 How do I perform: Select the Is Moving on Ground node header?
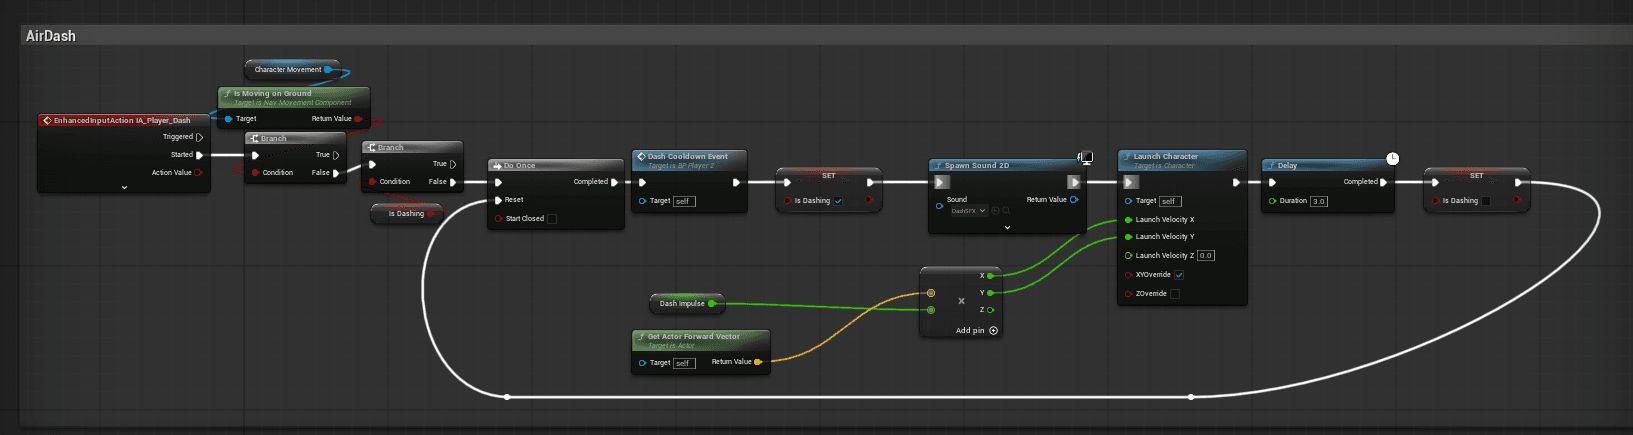294,97
